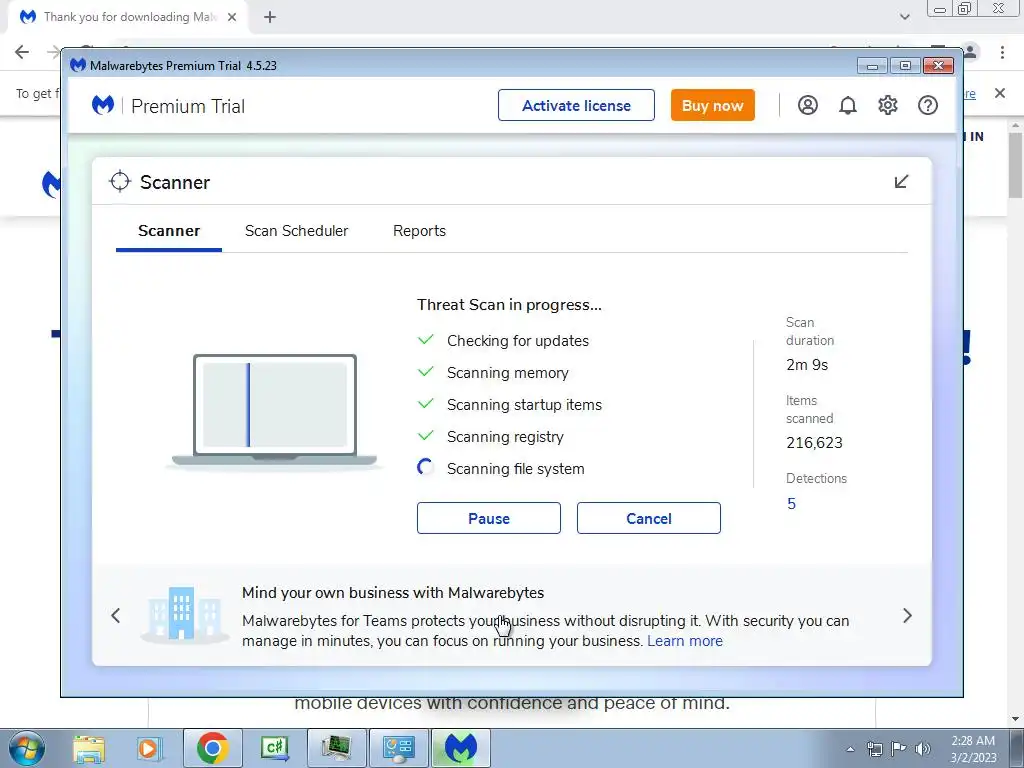Open the Malwarebytes account icon

tap(807, 105)
